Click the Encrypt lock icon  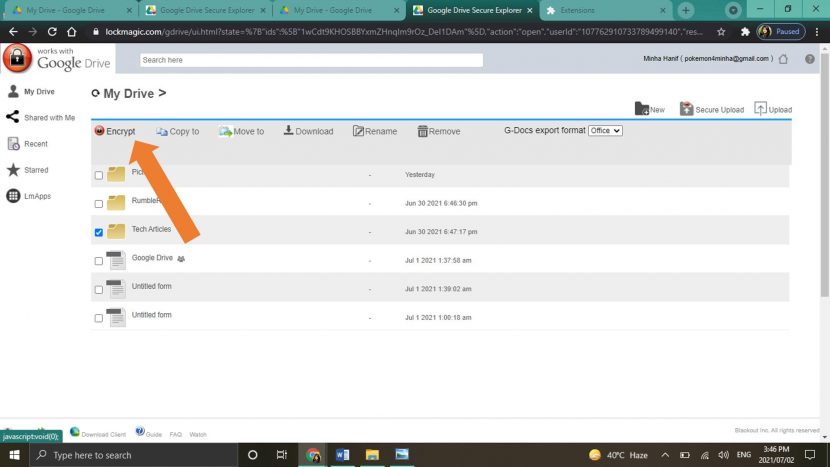99,130
